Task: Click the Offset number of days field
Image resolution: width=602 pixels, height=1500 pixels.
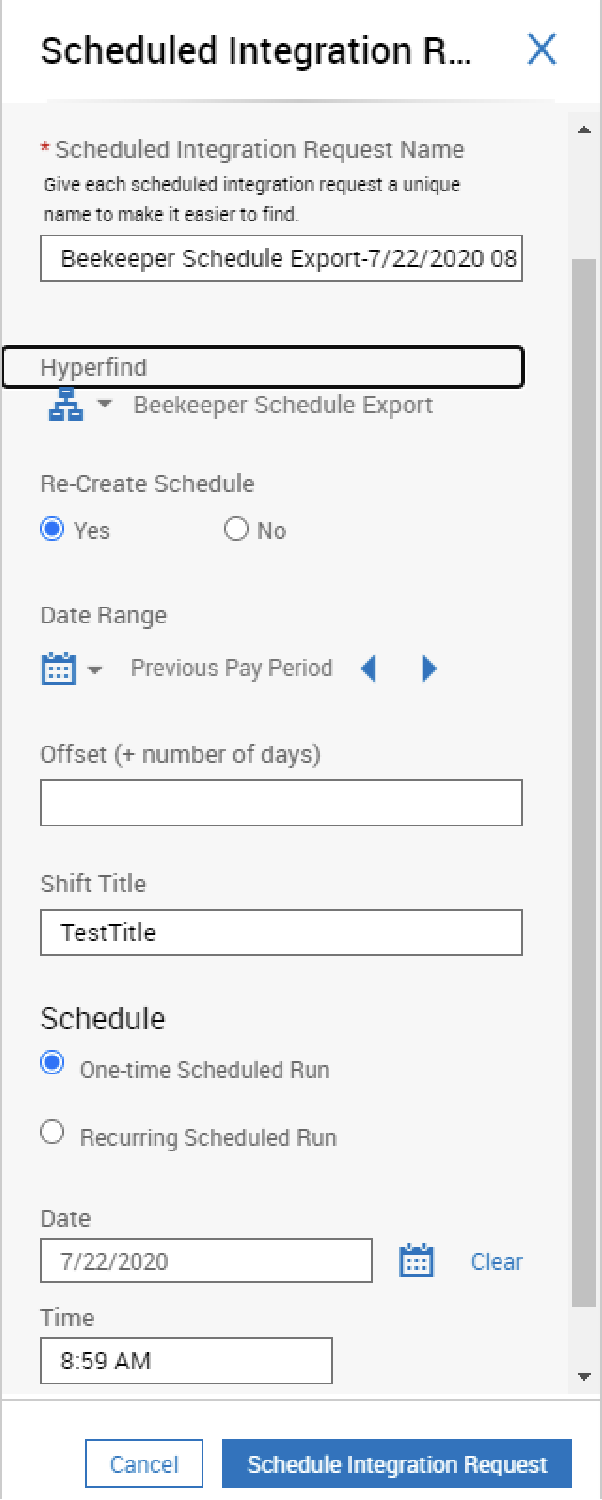Action: (x=281, y=803)
